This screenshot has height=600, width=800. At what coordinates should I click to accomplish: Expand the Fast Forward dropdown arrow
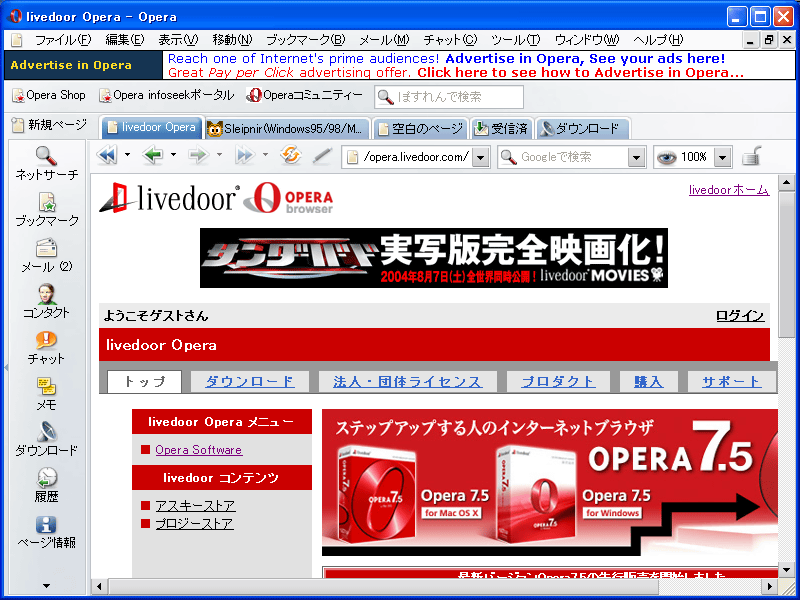pyautogui.click(x=265, y=155)
